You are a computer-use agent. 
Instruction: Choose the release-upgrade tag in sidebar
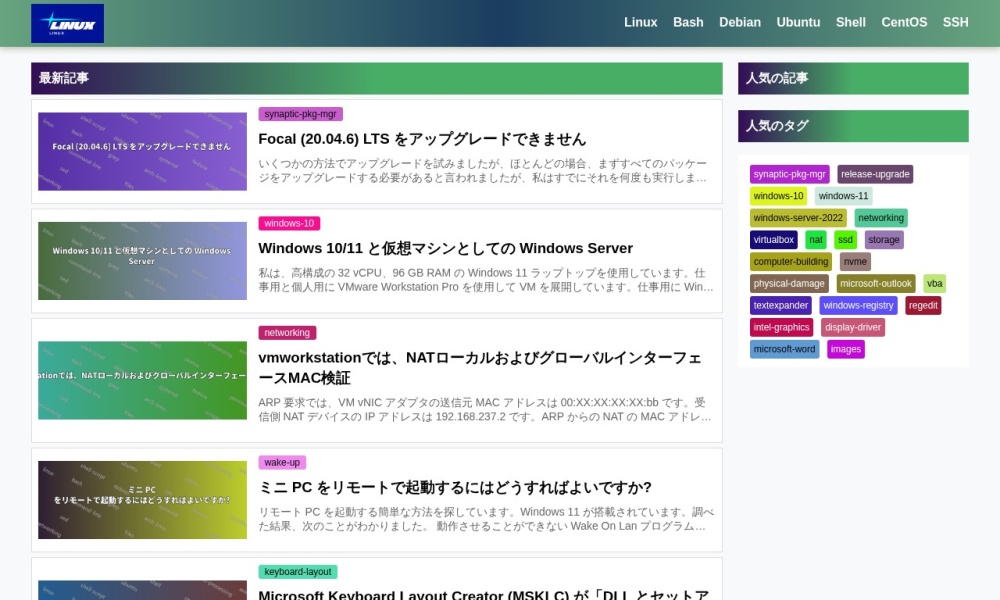pos(875,174)
